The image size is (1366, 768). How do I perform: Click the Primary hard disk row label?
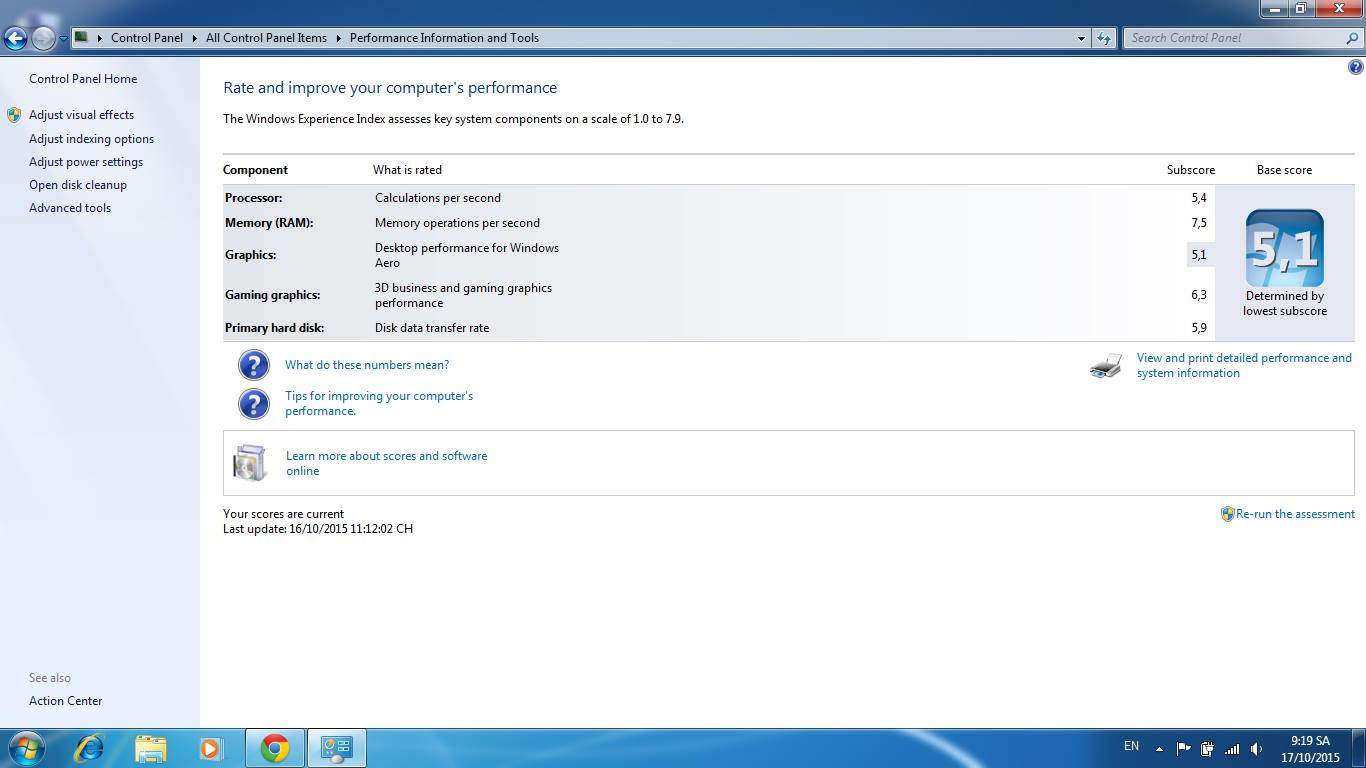[274, 328]
